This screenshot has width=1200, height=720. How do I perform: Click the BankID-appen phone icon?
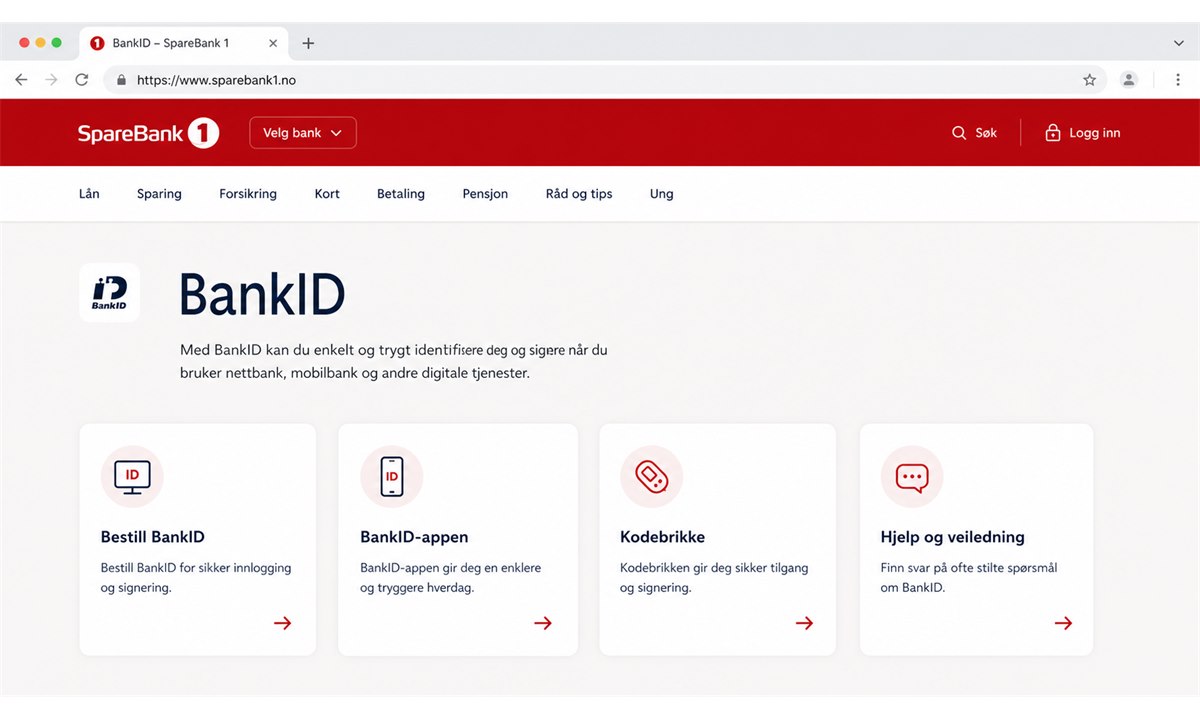392,476
